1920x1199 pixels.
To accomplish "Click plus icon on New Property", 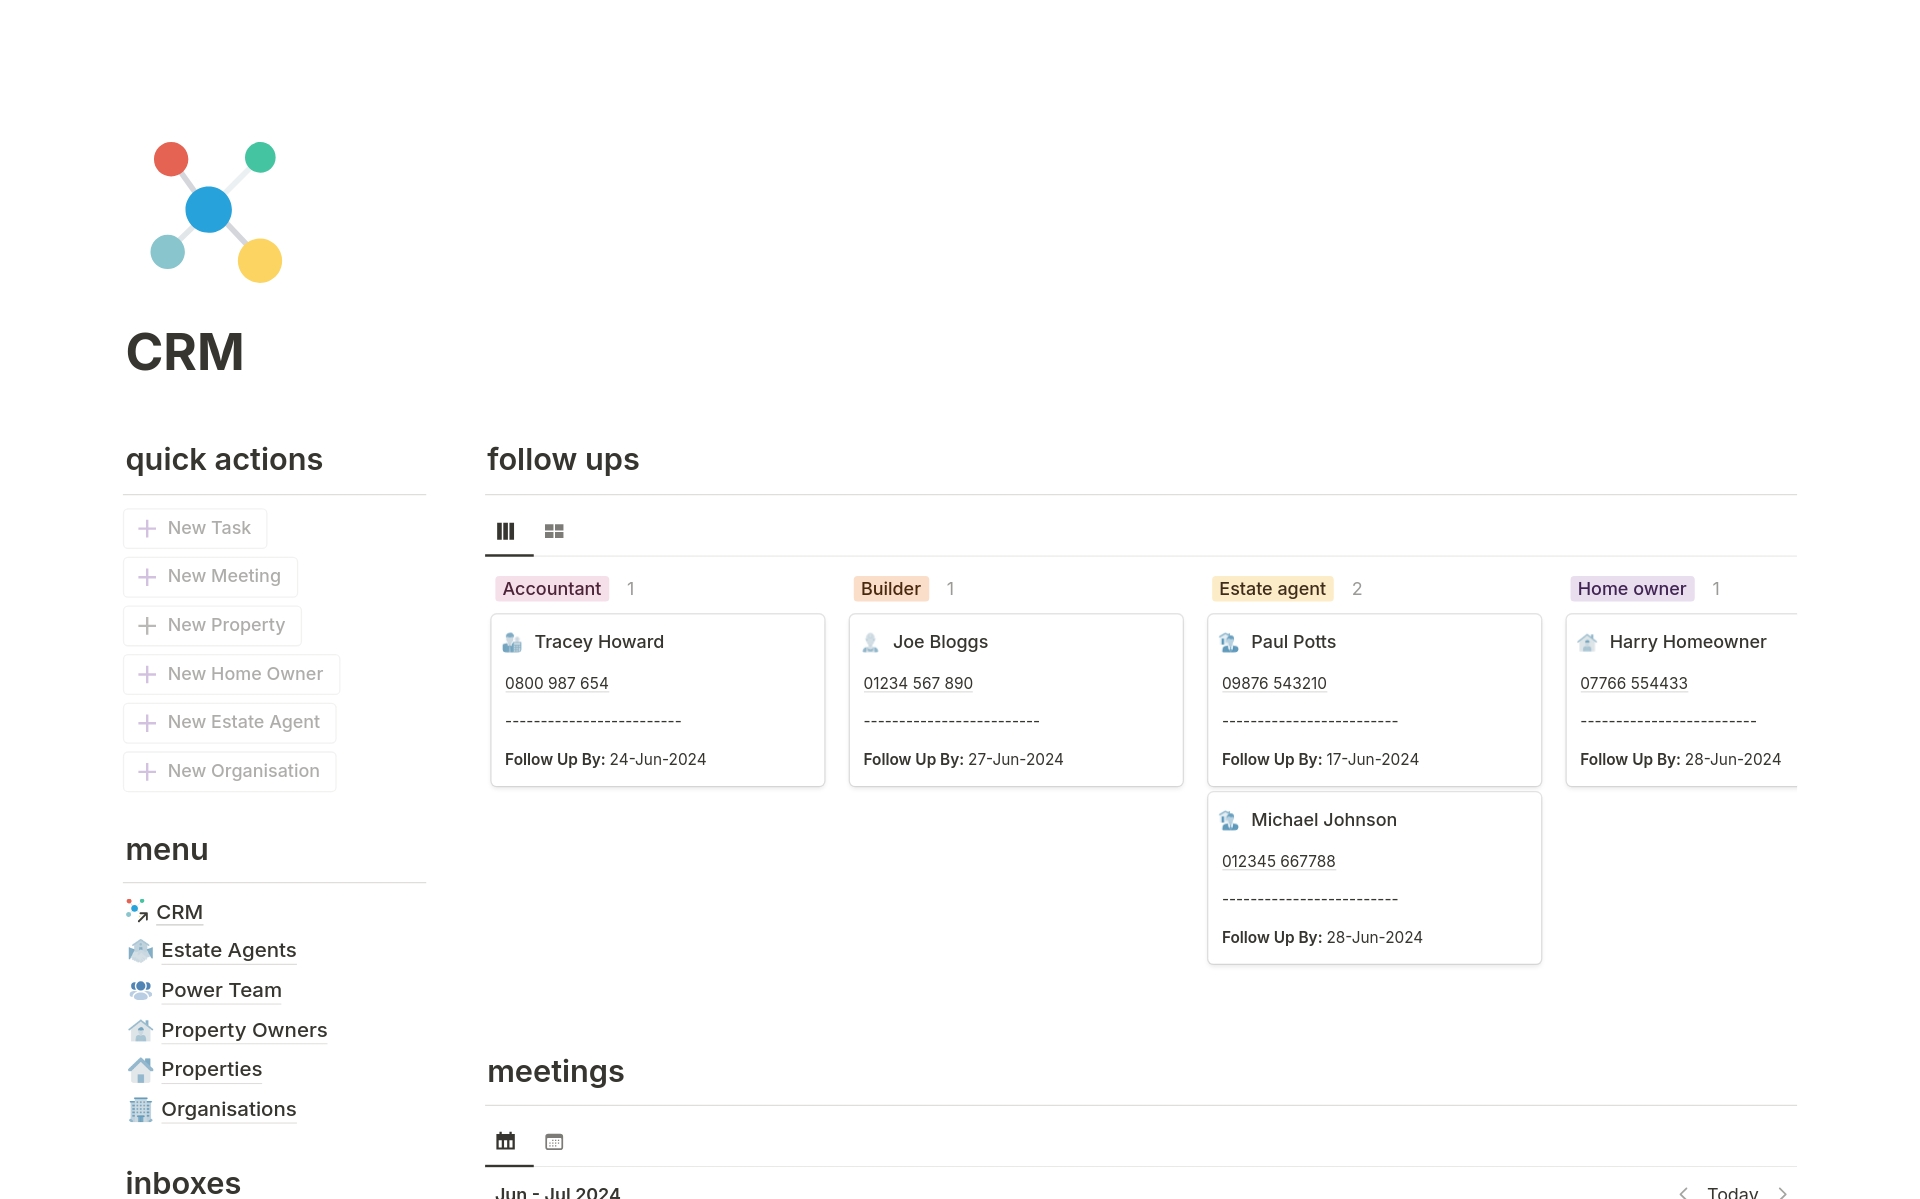I will tap(147, 625).
